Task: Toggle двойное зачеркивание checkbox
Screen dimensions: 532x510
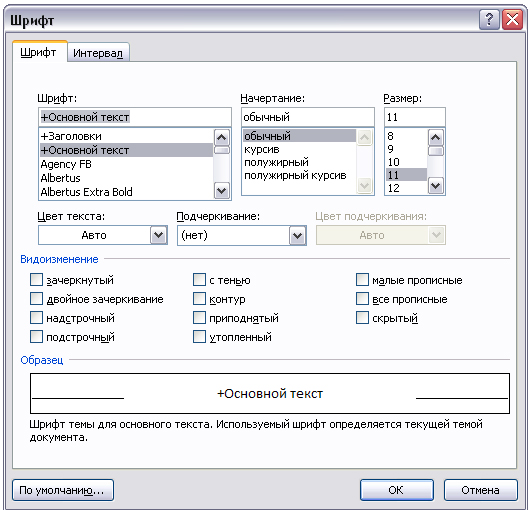Action: [36, 299]
